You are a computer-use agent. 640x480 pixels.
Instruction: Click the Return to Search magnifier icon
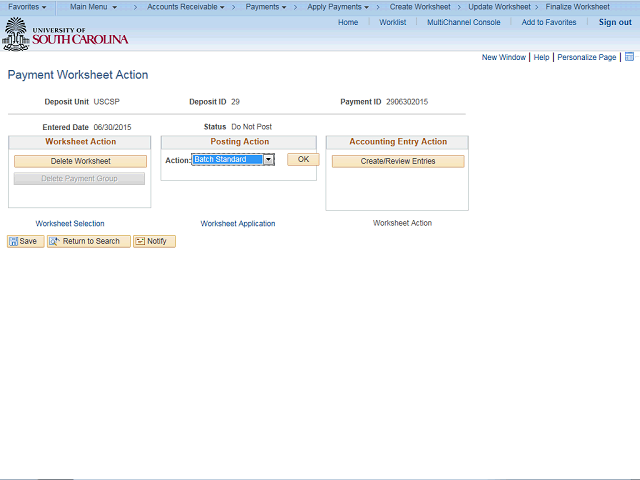[x=54, y=241]
